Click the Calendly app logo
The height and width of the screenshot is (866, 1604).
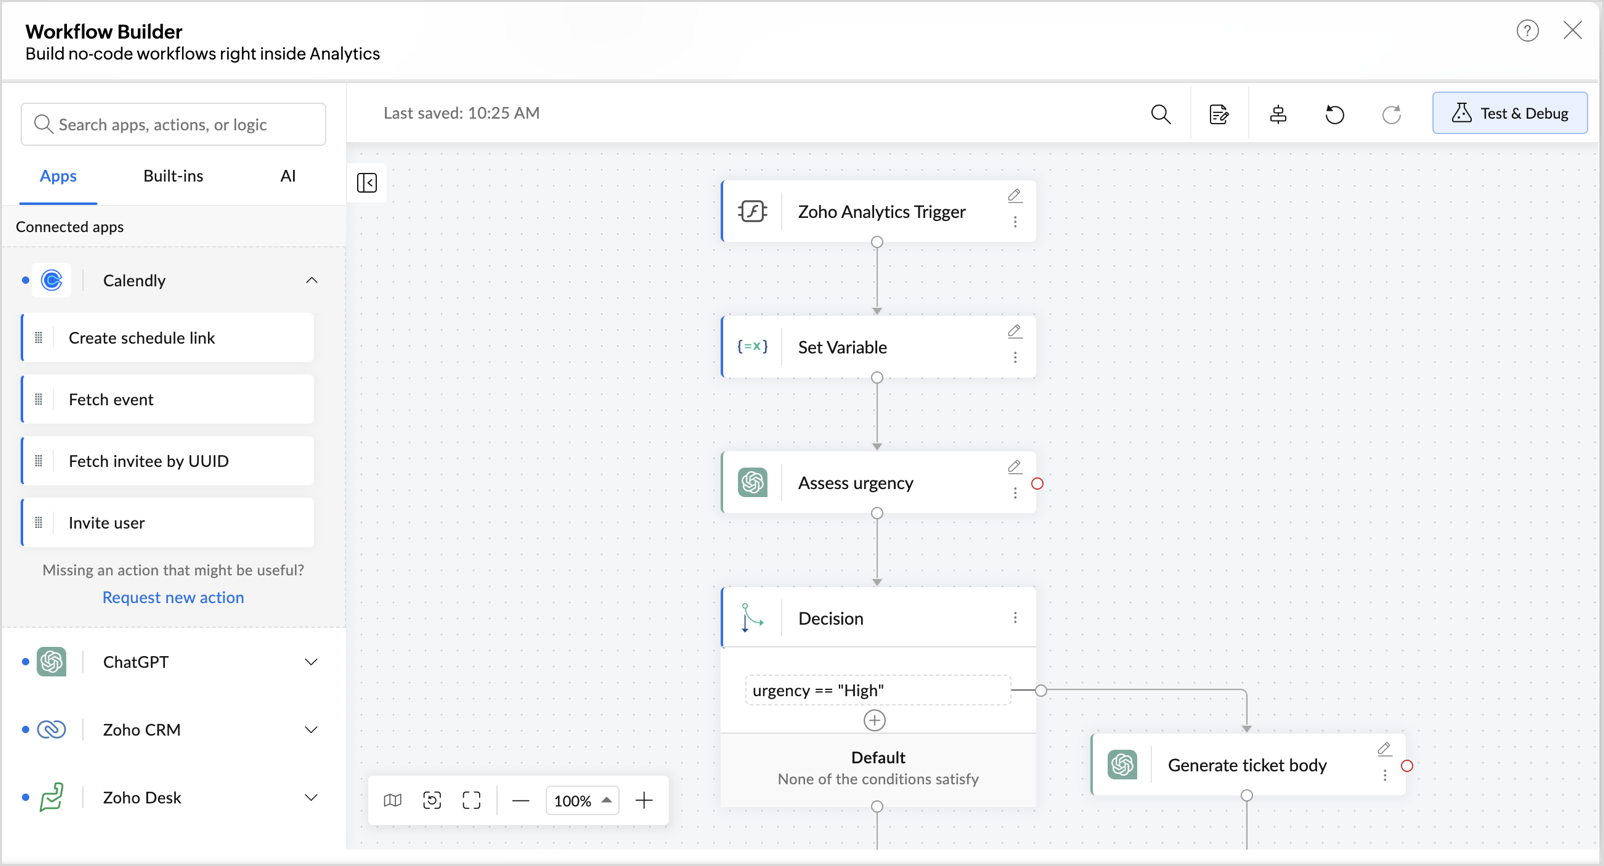(52, 281)
